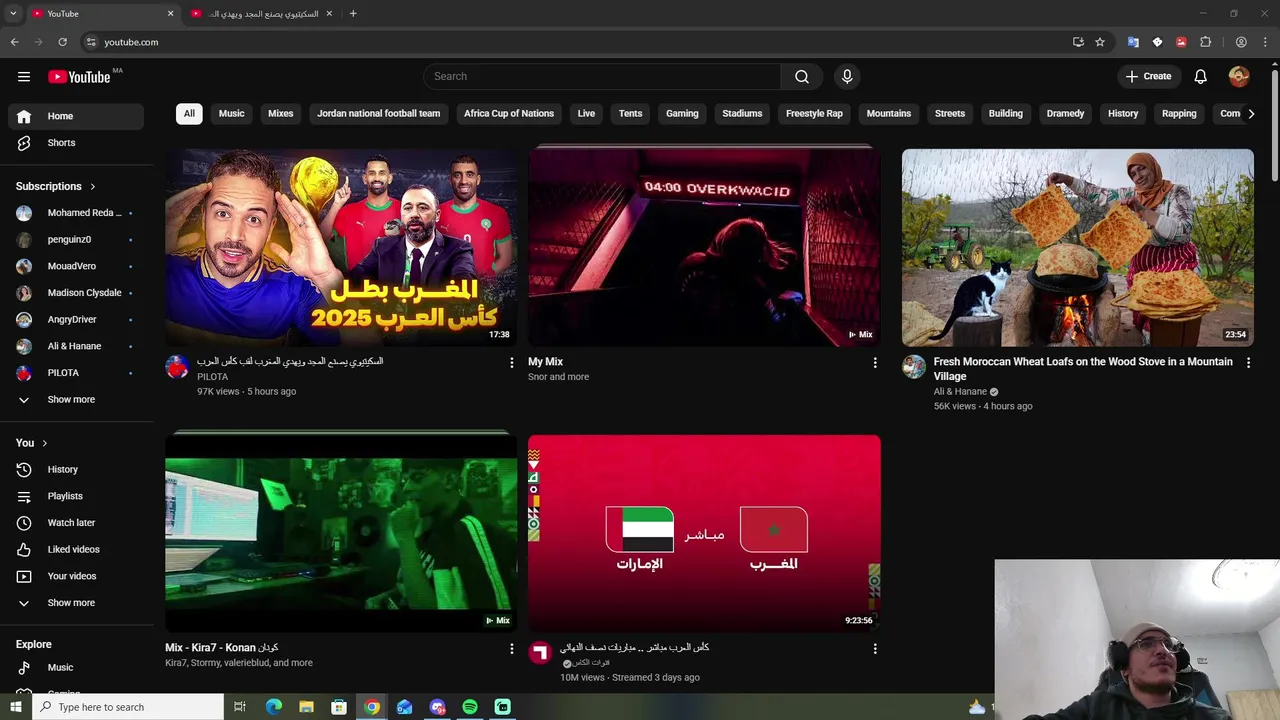Open Your videos in the sidebar

coord(76,576)
